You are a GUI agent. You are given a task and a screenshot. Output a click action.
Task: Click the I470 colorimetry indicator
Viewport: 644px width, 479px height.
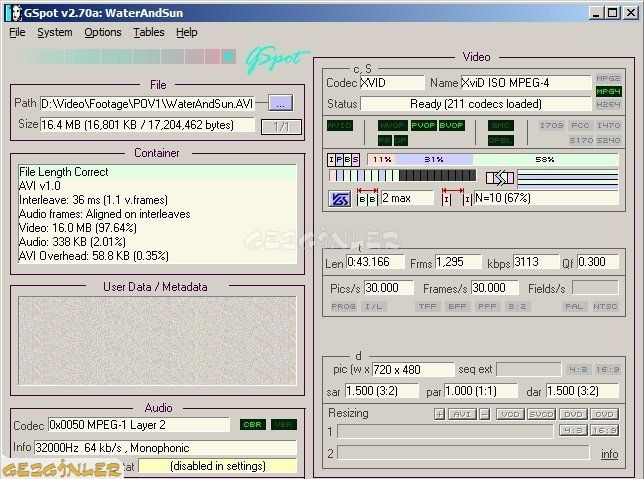[608, 125]
